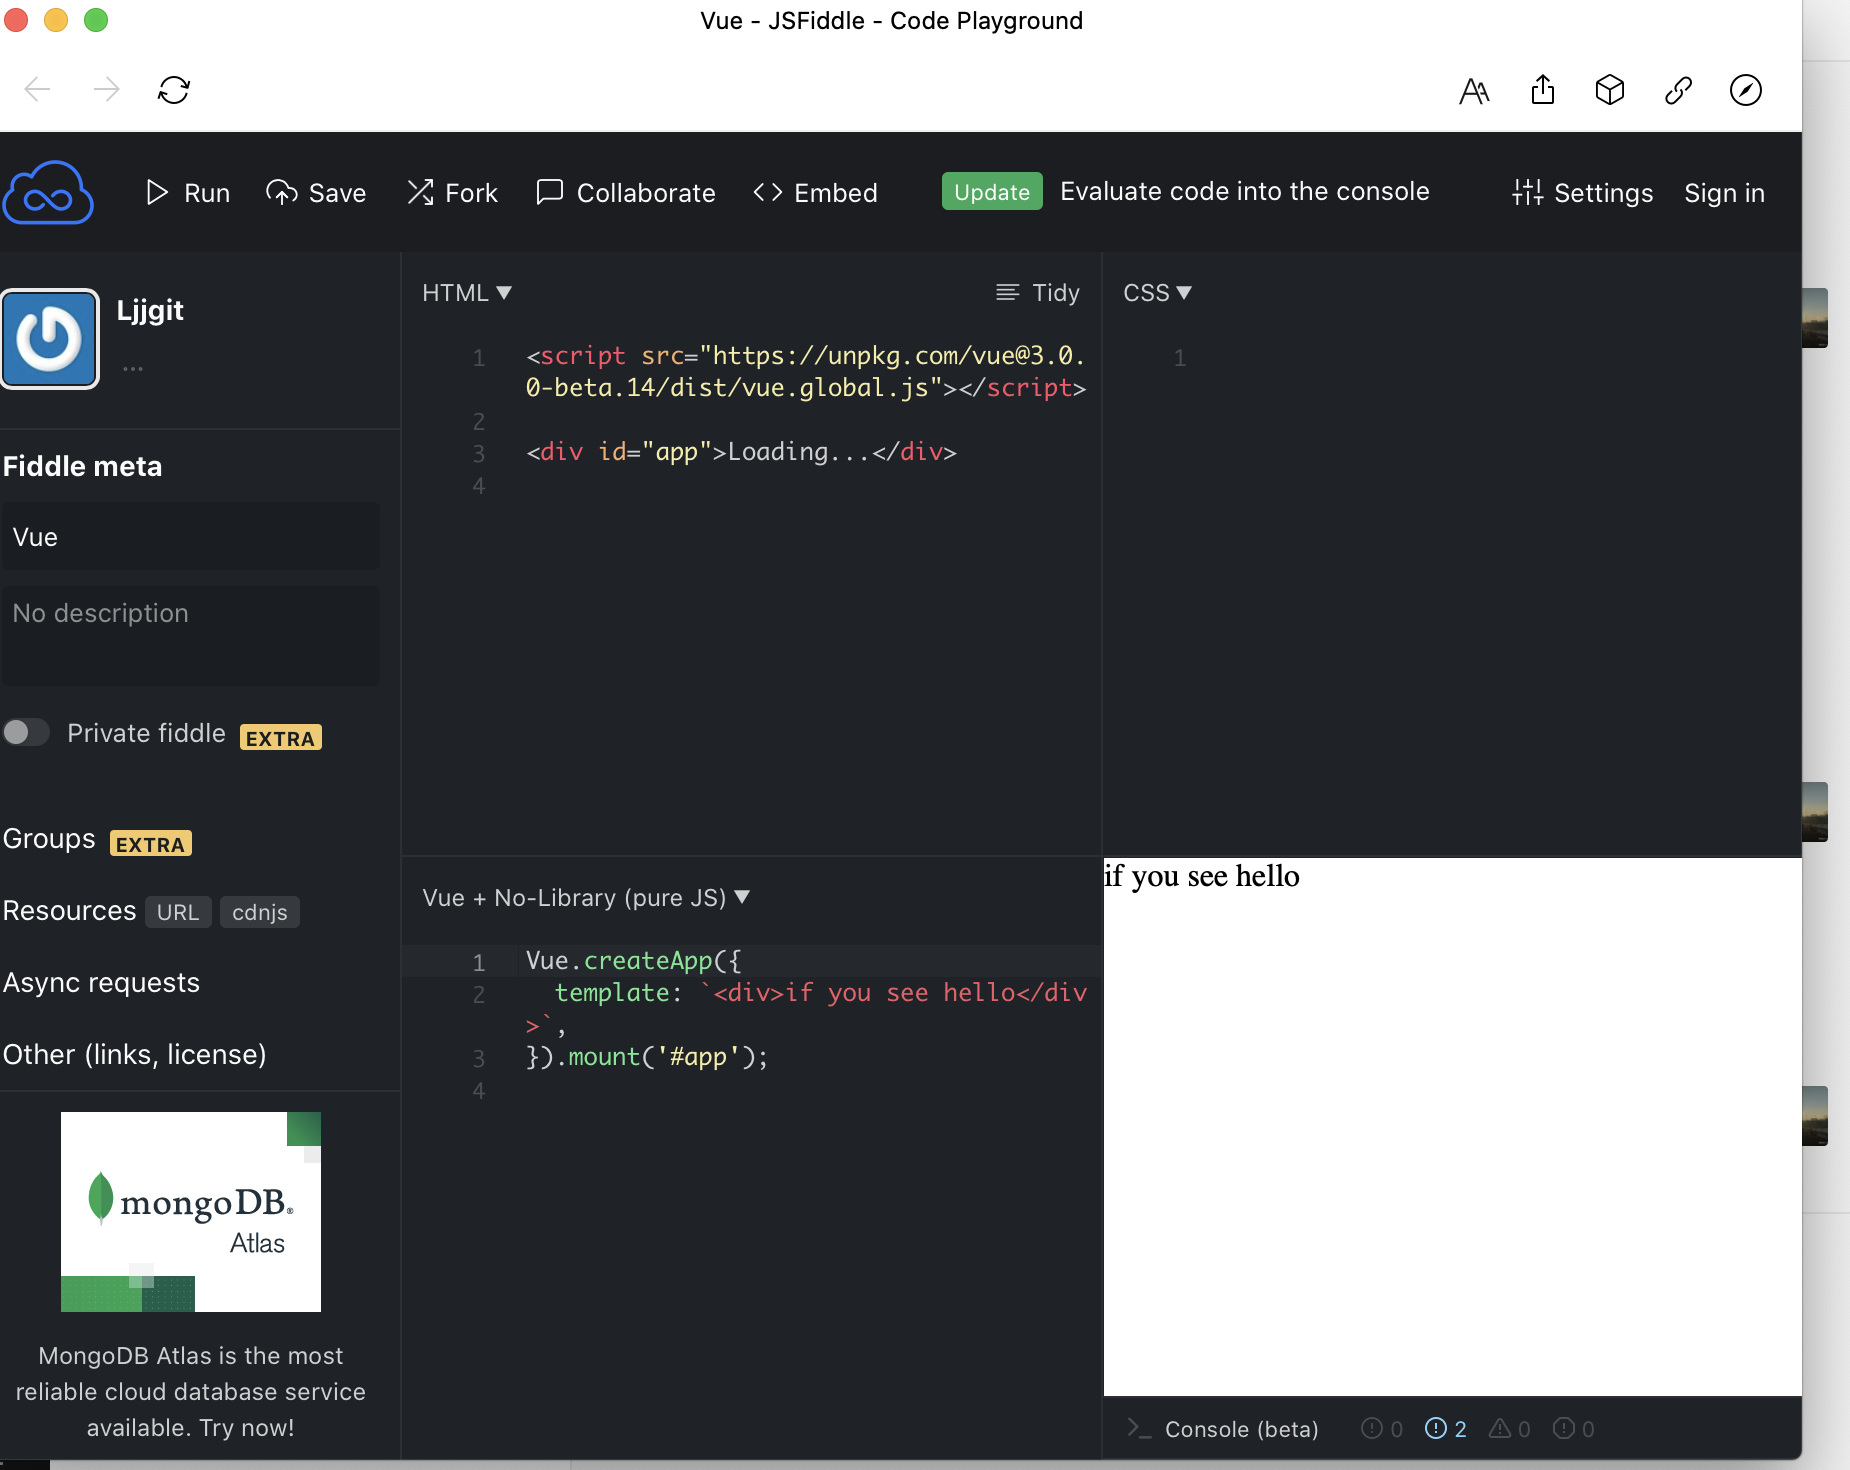Toggle the Private fiddle switch
The width and height of the screenshot is (1850, 1470).
click(26, 732)
